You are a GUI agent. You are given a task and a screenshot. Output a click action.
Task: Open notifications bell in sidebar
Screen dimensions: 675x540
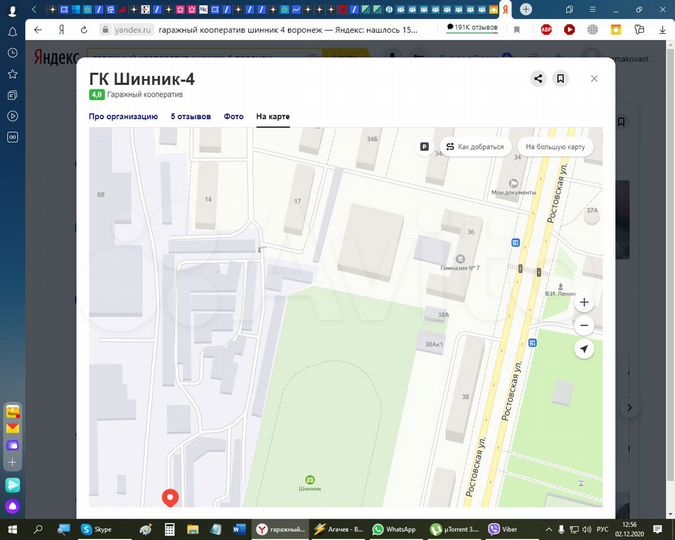point(12,32)
